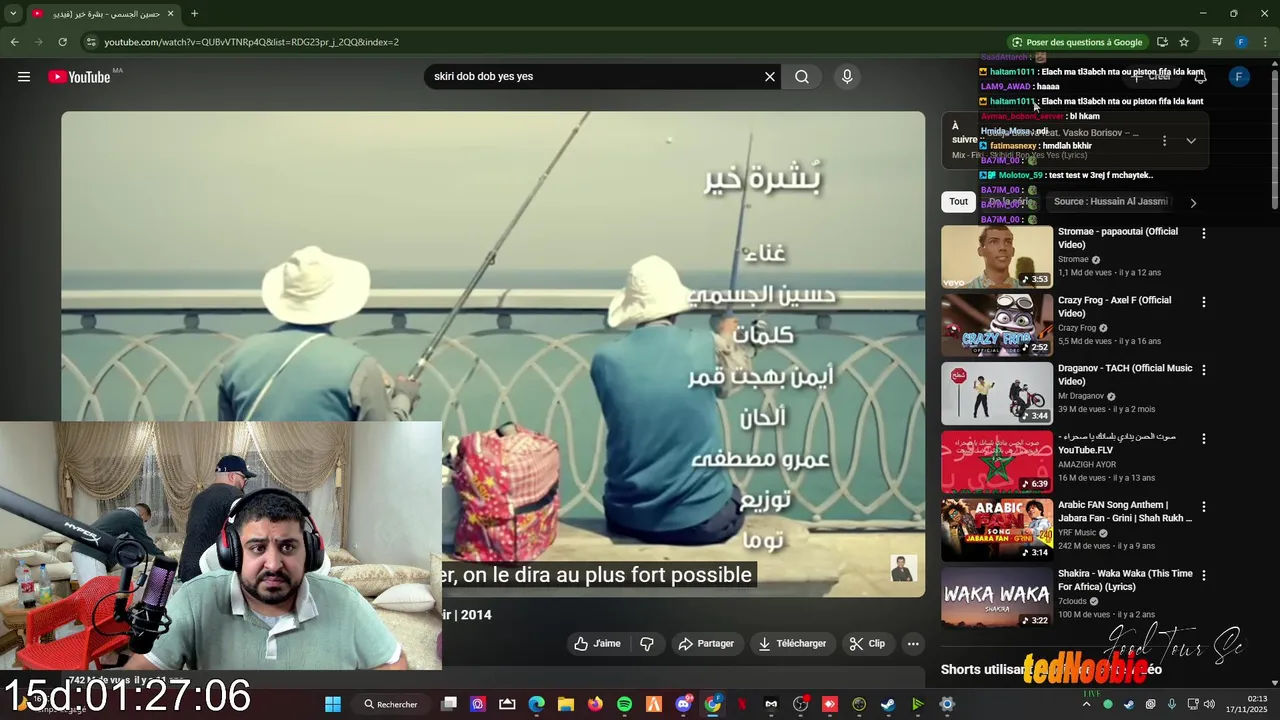Image resolution: width=1280 pixels, height=720 pixels.
Task: Open a new browser tab with plus
Action: point(194,14)
